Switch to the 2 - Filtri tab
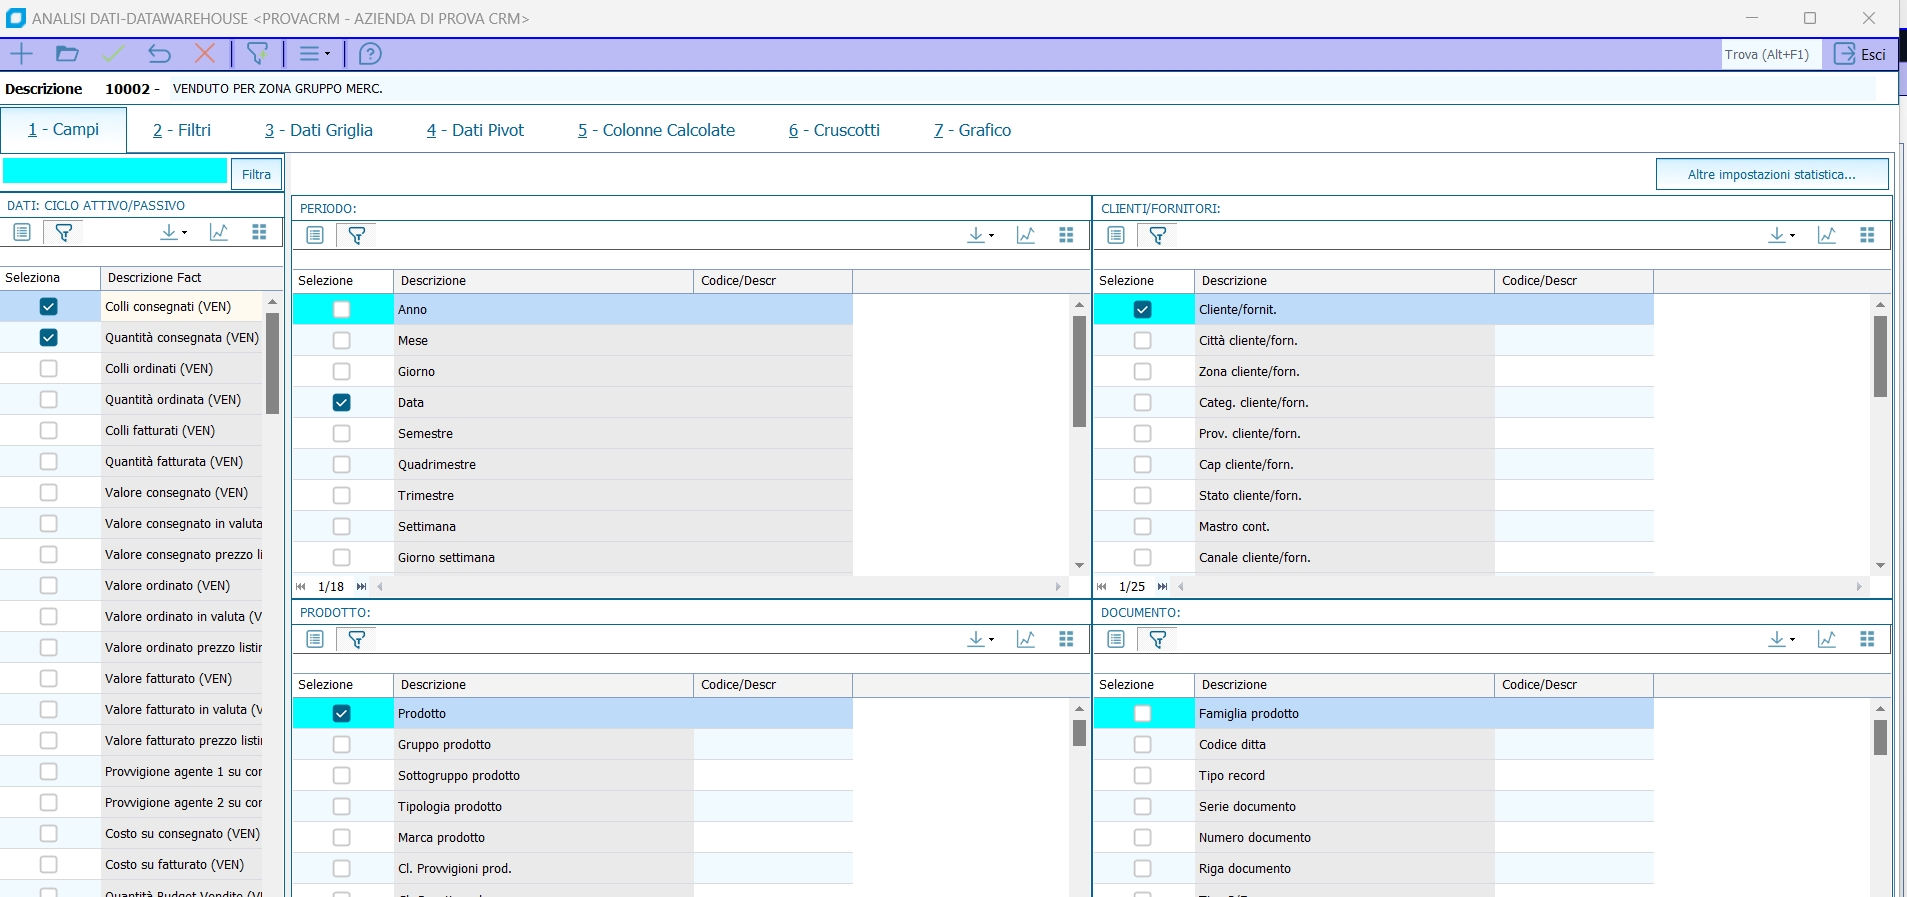The width and height of the screenshot is (1907, 897). tap(182, 130)
